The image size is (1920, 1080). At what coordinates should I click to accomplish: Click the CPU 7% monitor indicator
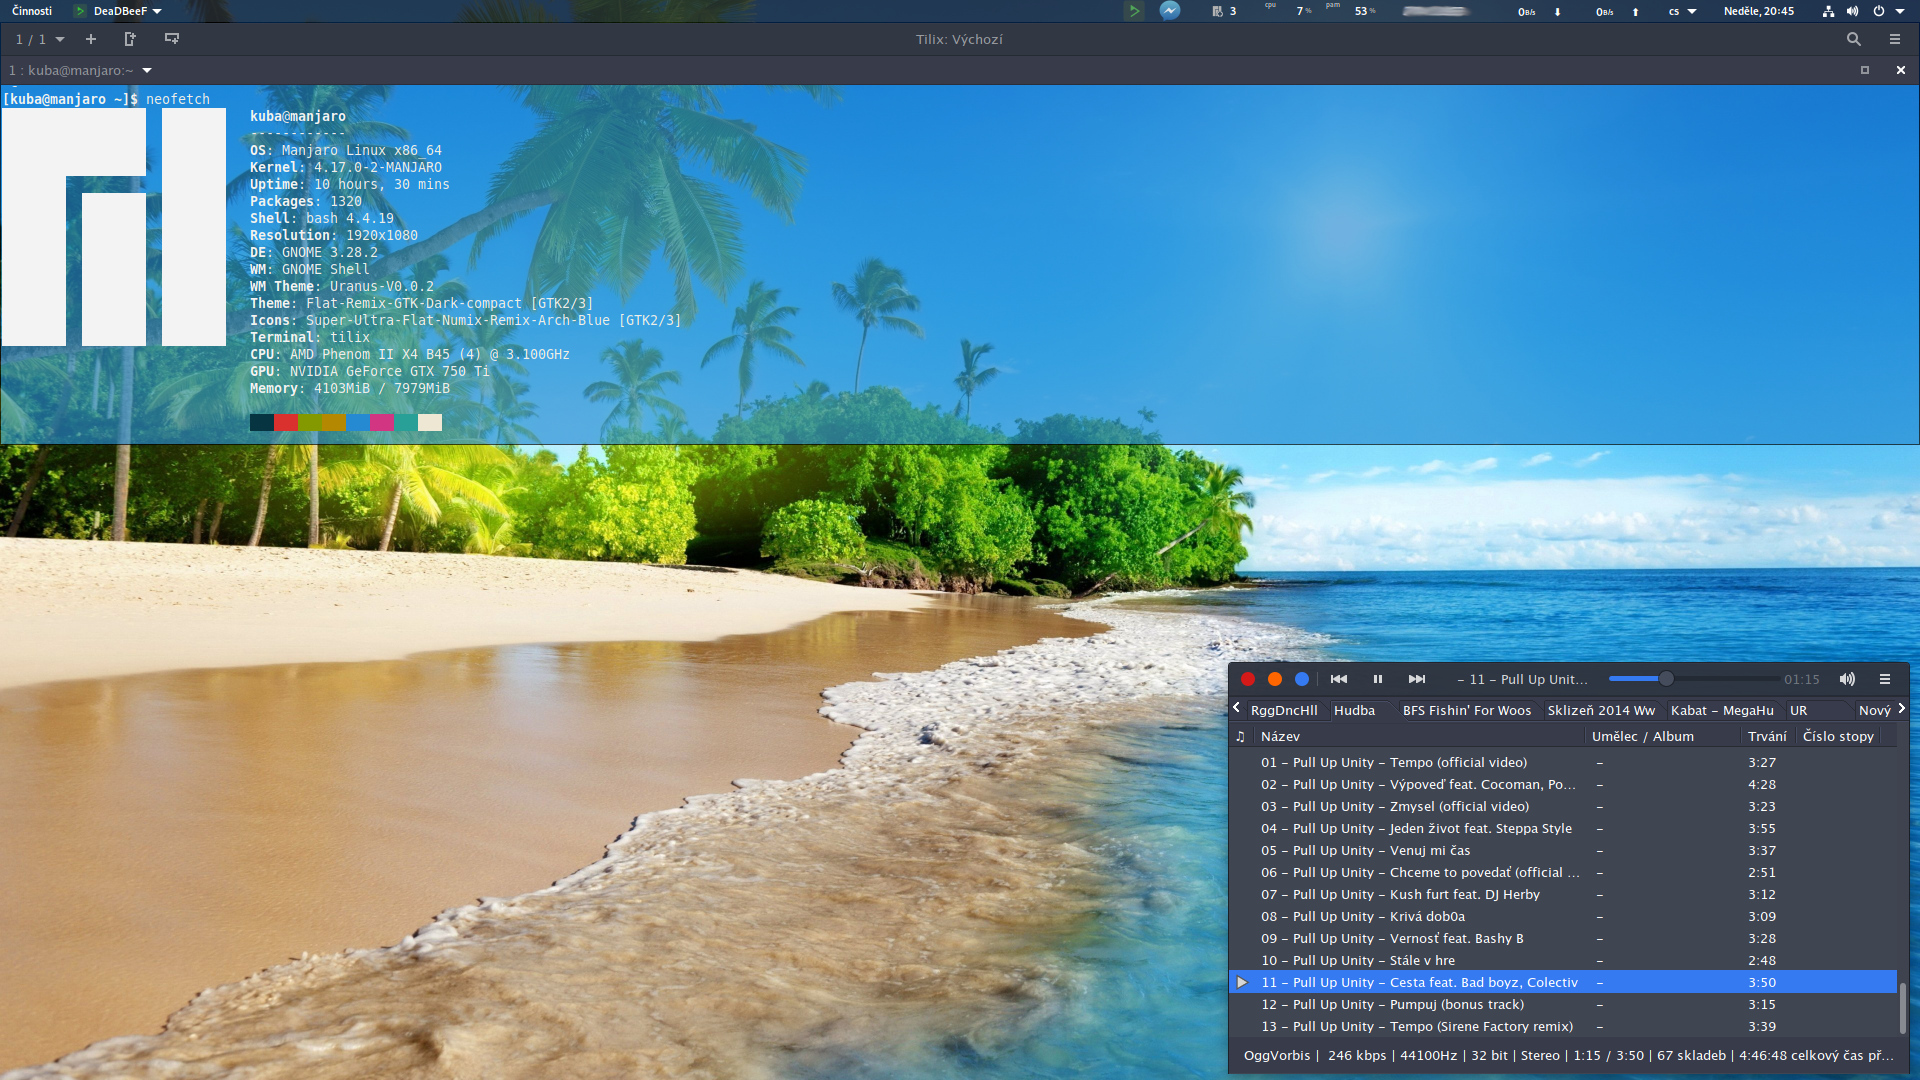point(1289,11)
